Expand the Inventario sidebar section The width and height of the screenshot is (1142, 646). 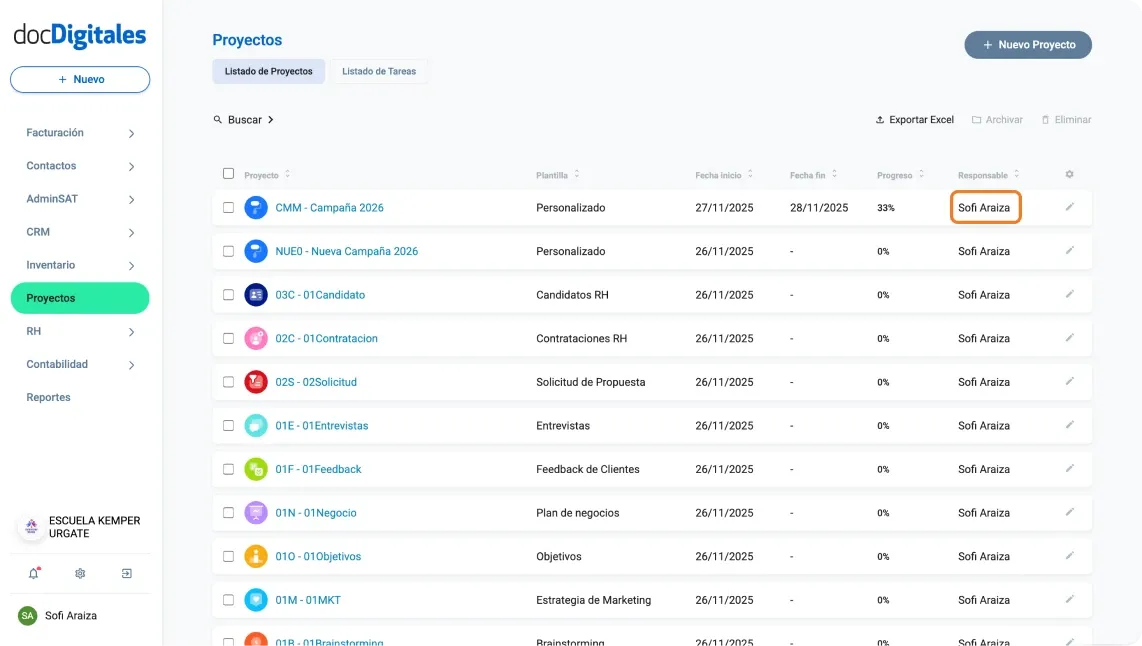pyautogui.click(x=131, y=266)
